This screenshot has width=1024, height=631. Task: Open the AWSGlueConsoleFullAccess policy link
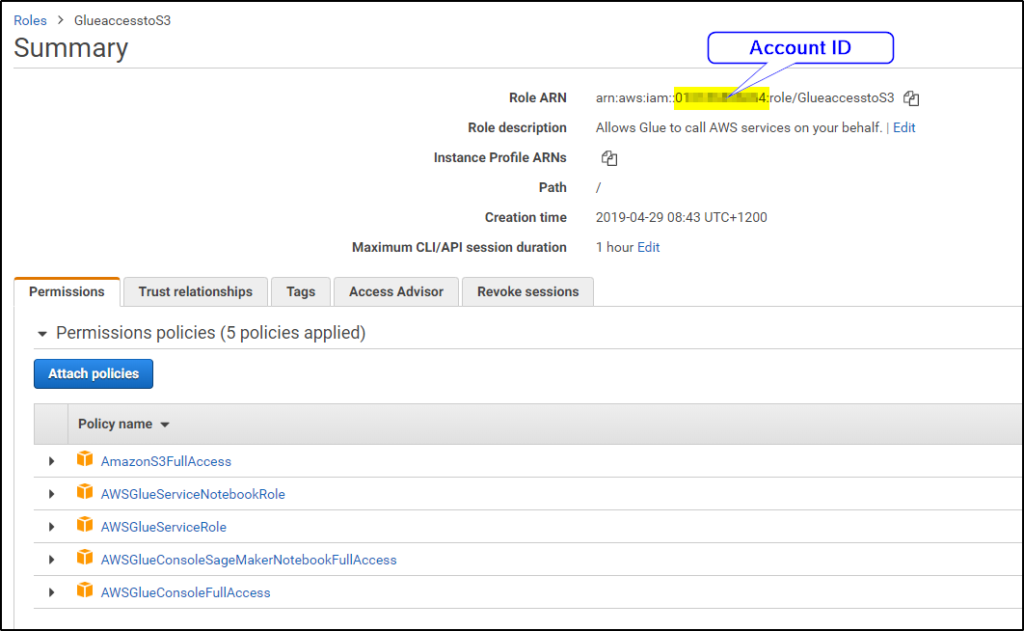[185, 593]
